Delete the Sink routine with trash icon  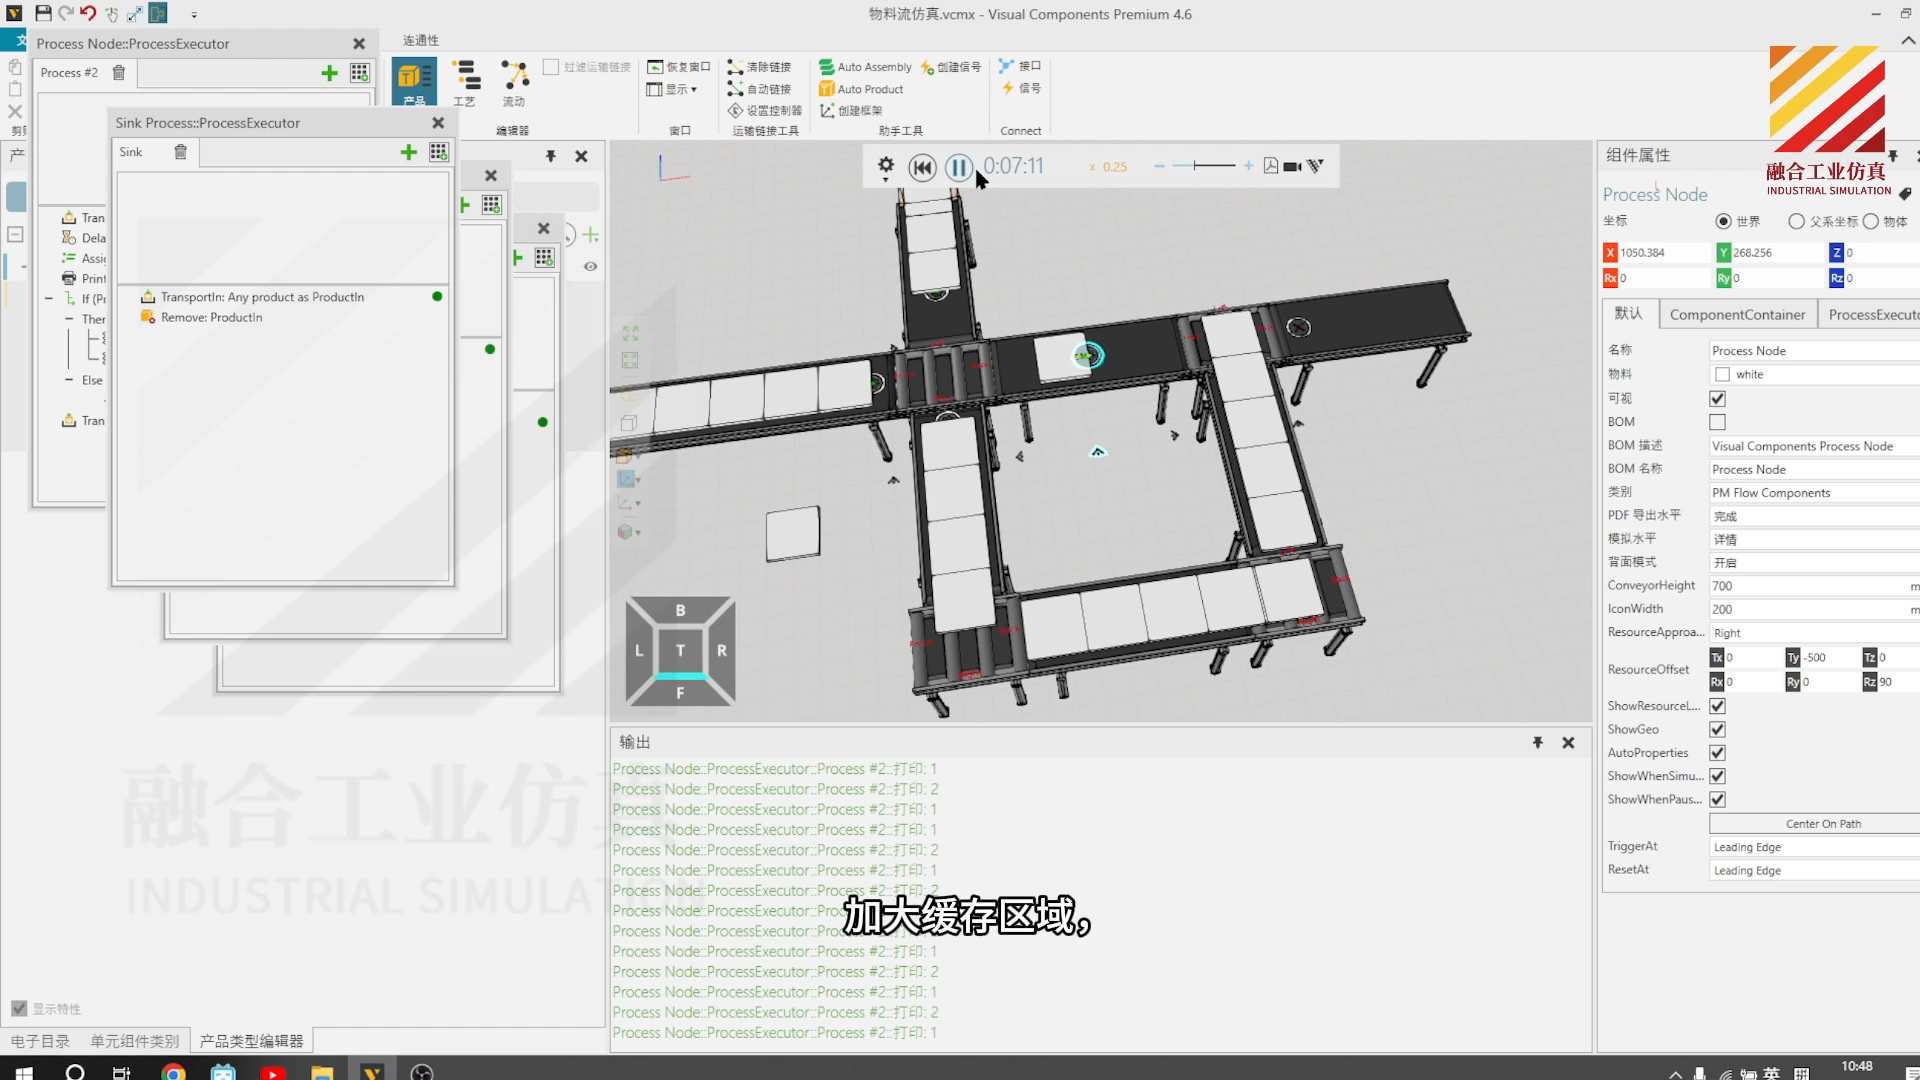[180, 152]
